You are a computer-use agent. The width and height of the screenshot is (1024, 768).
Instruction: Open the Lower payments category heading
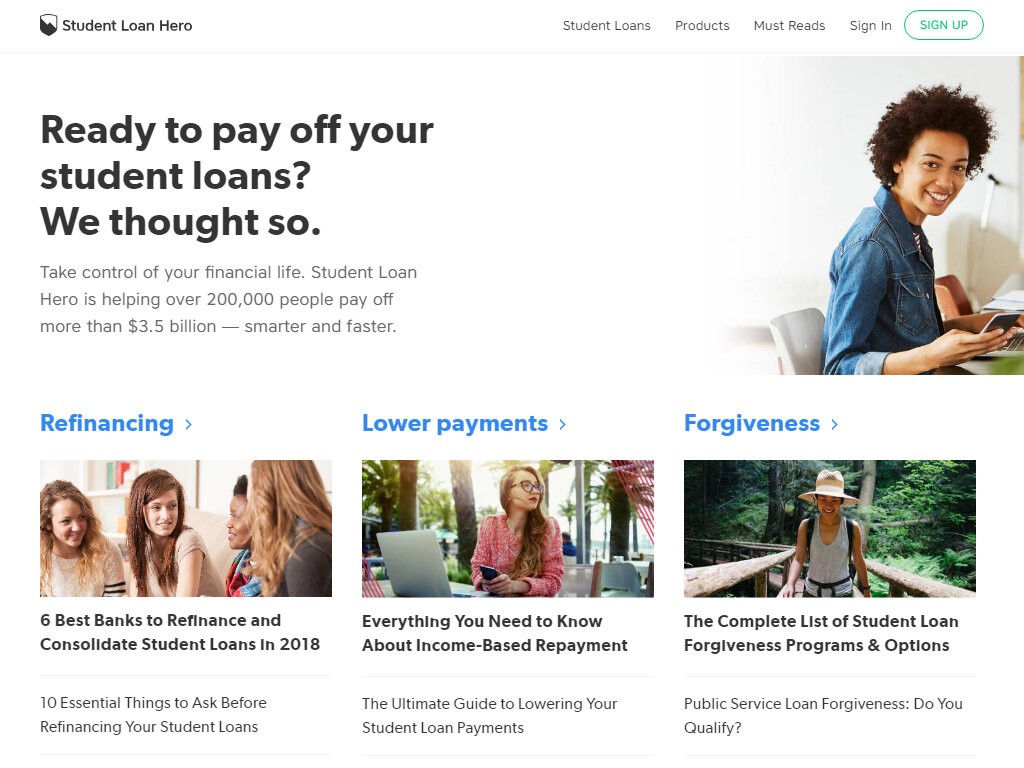(455, 423)
